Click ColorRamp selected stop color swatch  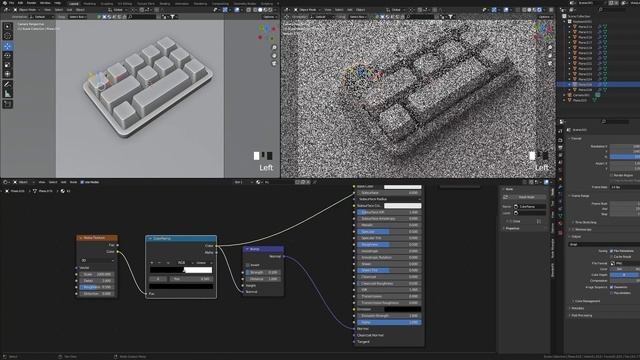coord(181,287)
